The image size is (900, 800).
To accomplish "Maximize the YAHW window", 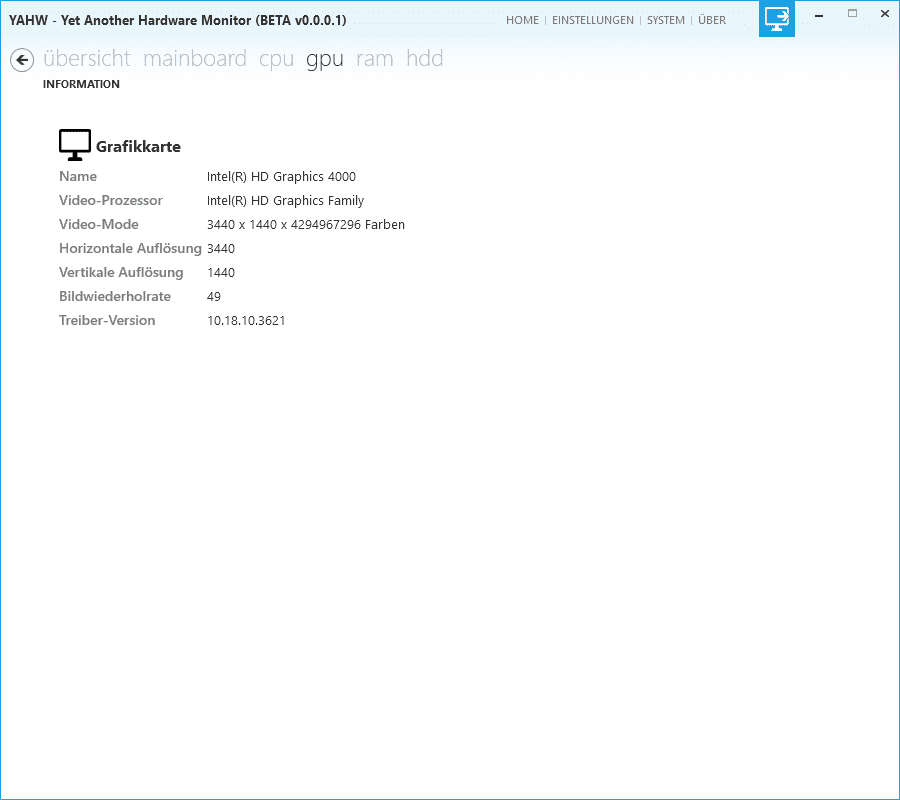I will 852,13.
